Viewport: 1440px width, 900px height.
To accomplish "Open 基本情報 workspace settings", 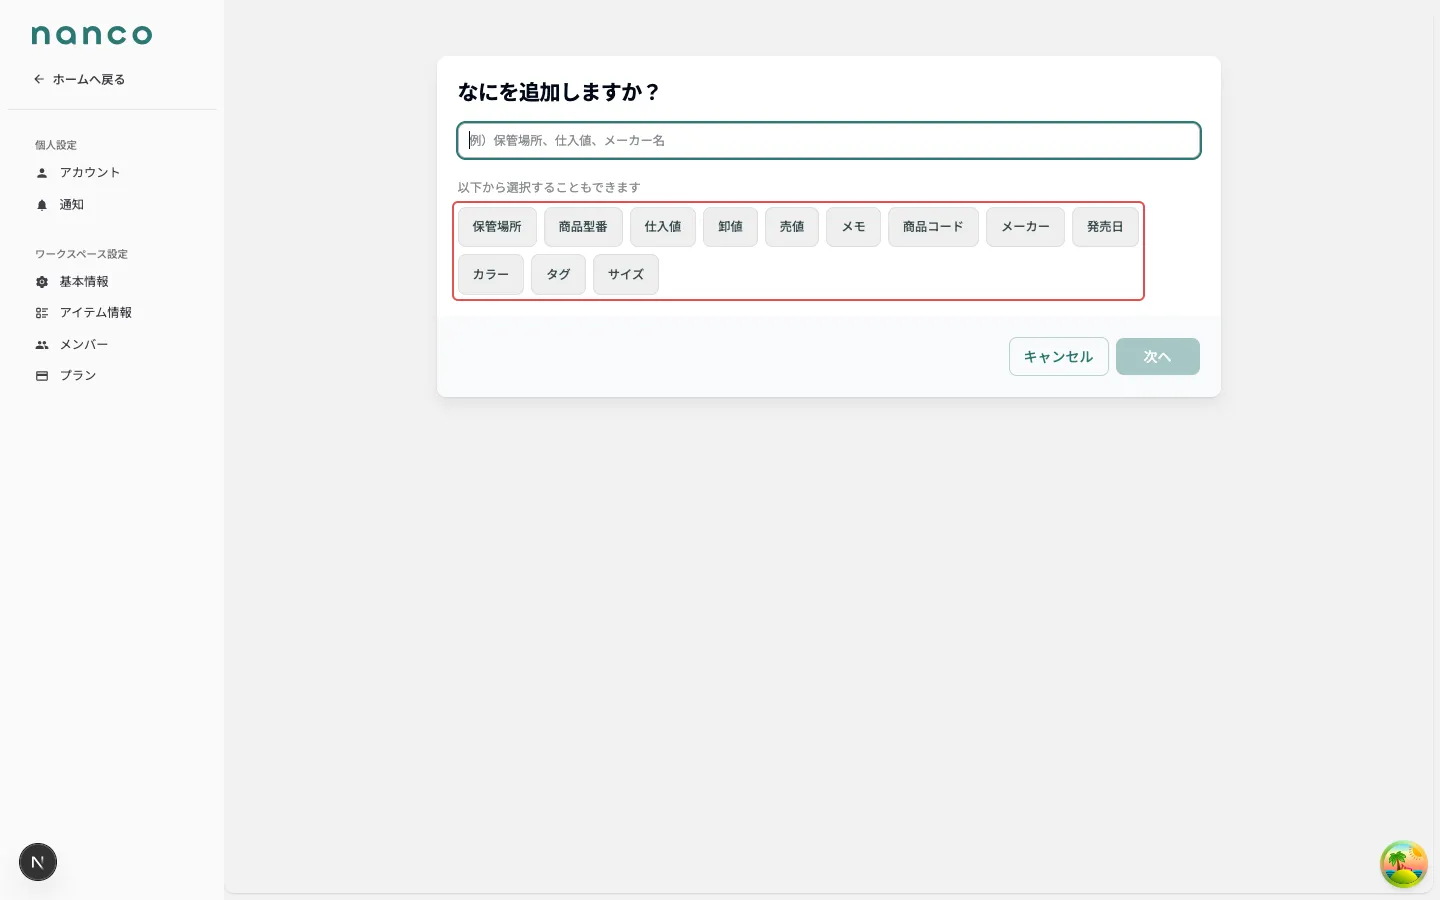I will (x=84, y=282).
